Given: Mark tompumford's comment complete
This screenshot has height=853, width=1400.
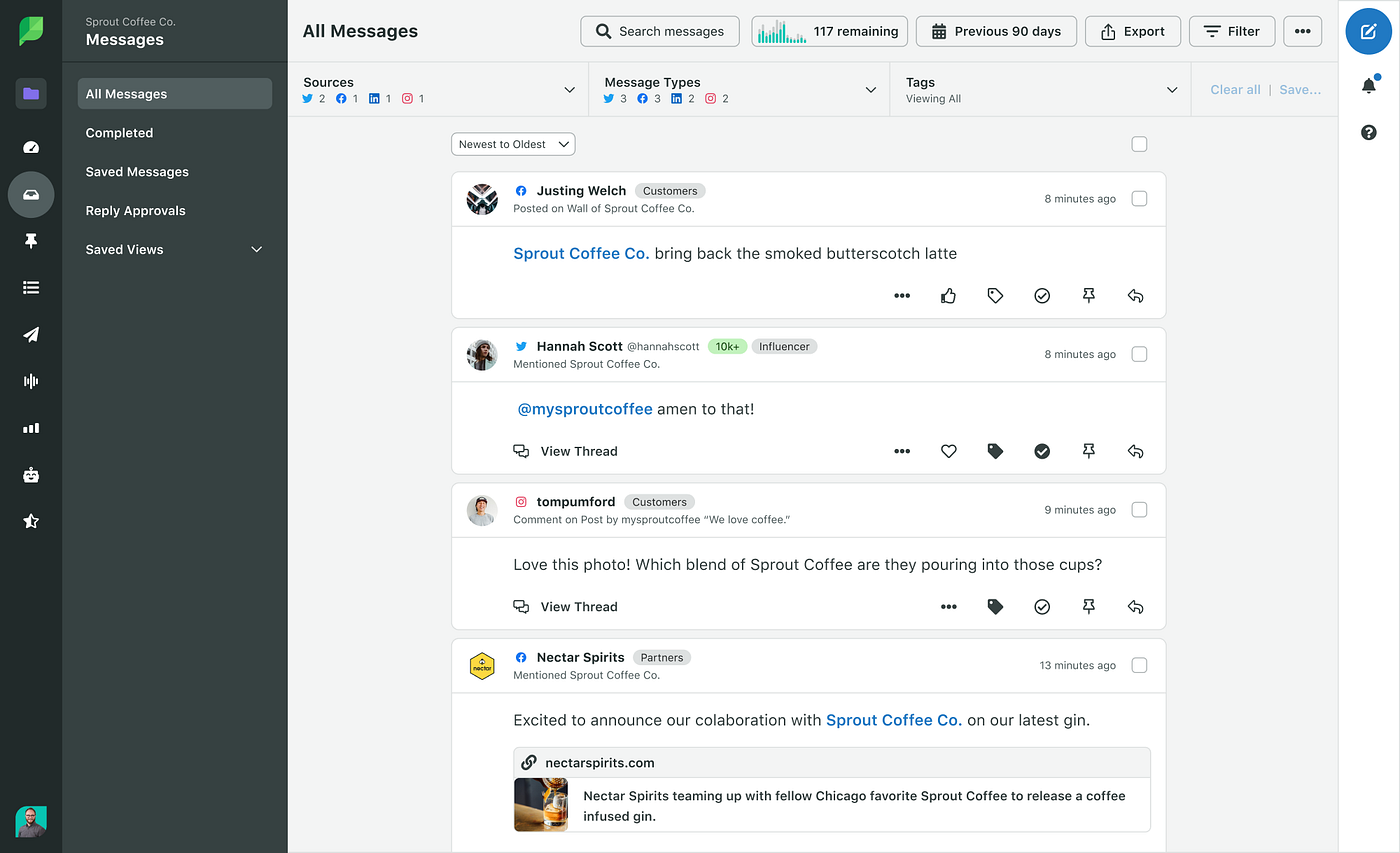Looking at the screenshot, I should pyautogui.click(x=1042, y=607).
